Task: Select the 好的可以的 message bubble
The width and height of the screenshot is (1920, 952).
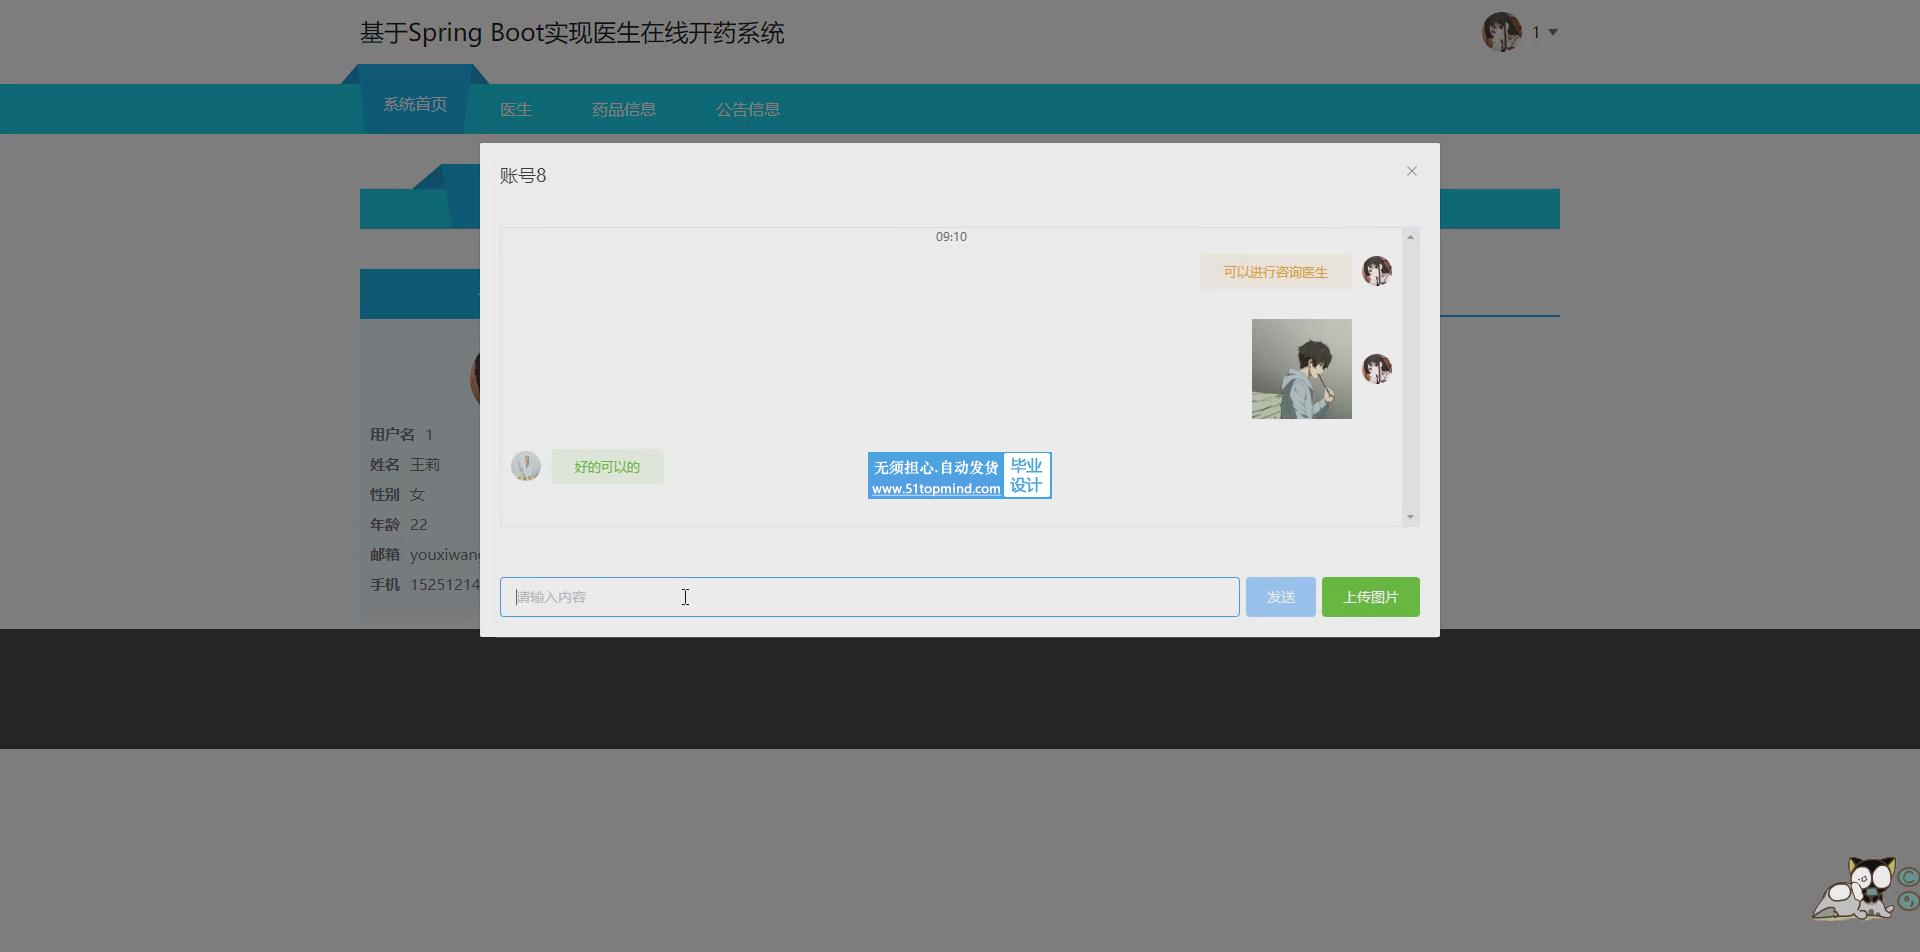Action: (x=607, y=467)
